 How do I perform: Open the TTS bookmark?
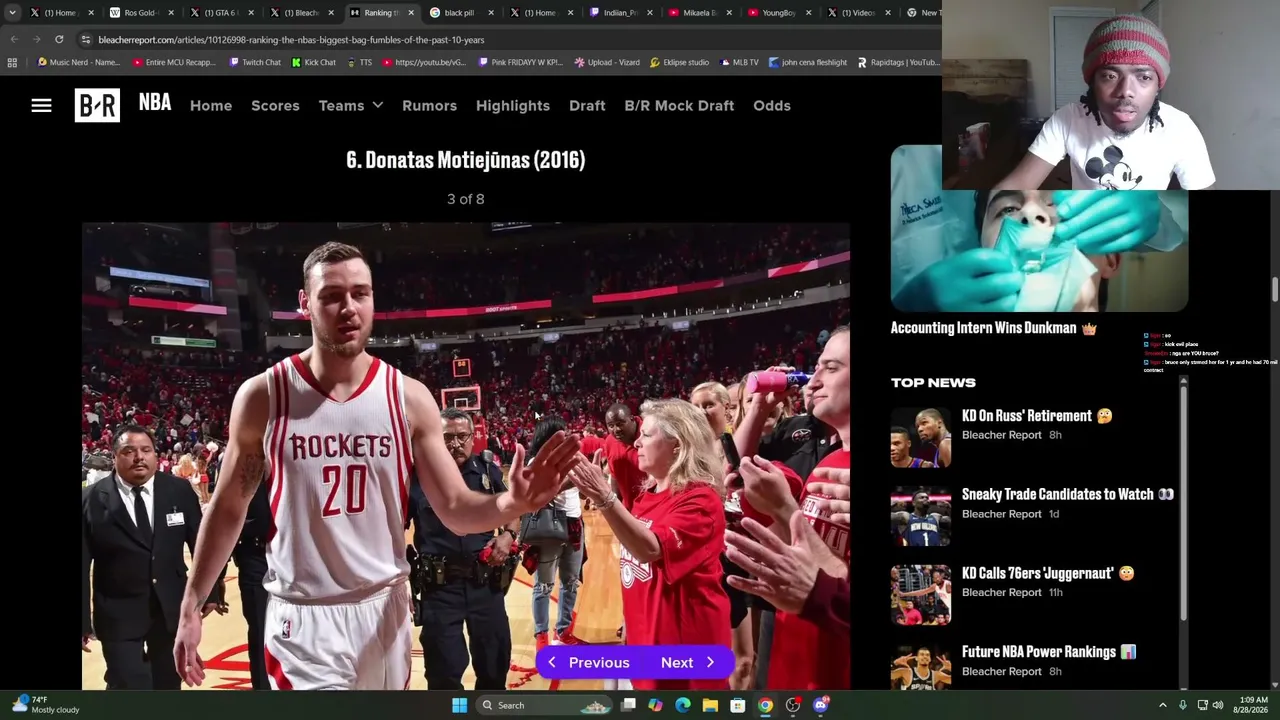359,62
